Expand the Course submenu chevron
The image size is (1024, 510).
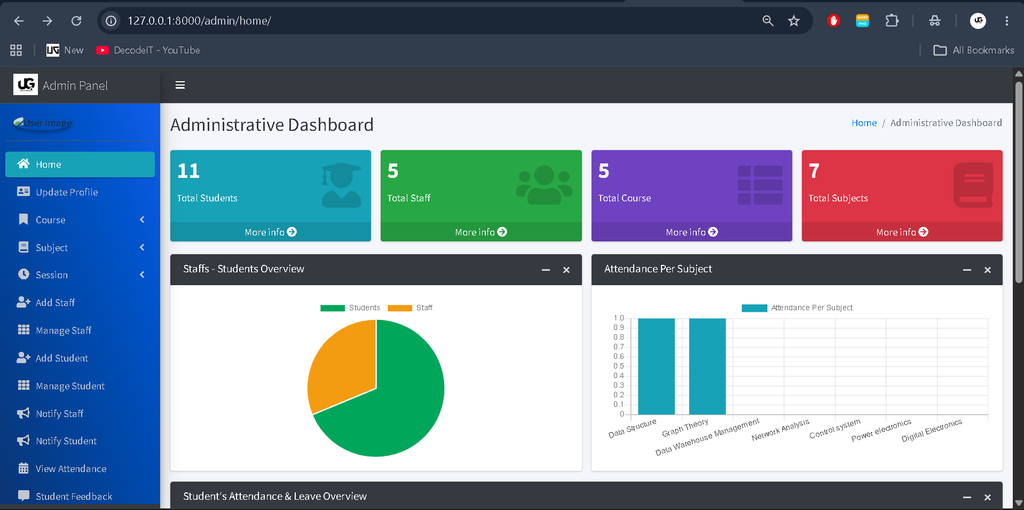pyautogui.click(x=142, y=219)
